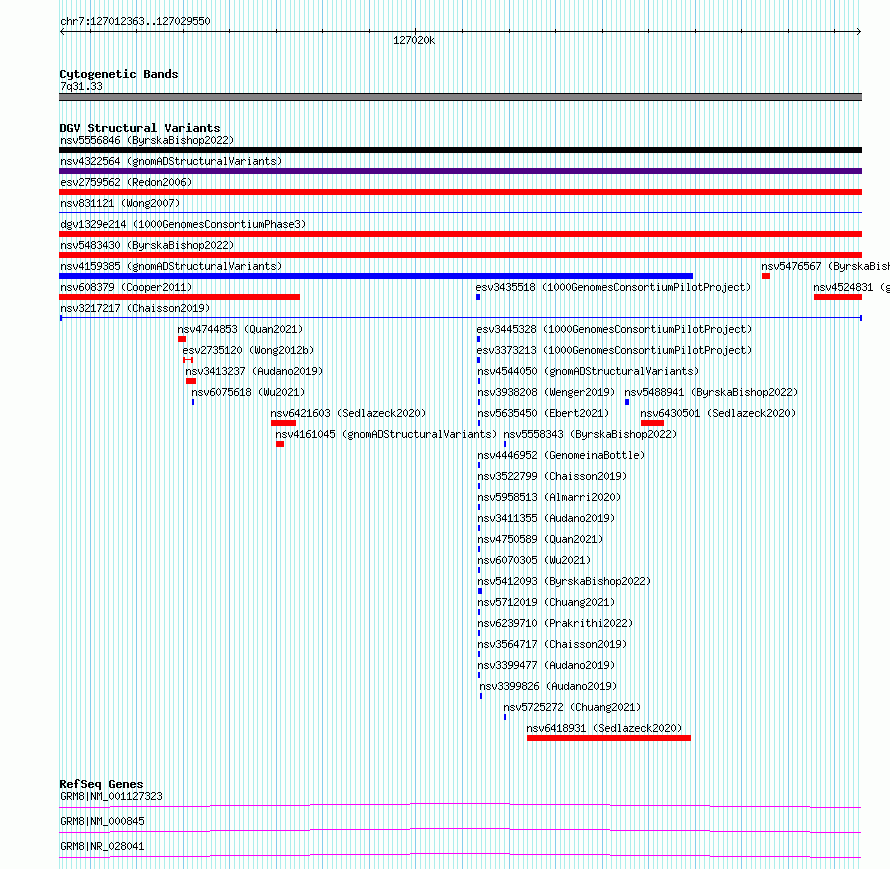Select the red nsv608379 variant bar
Viewport: 890px width, 869px height.
pyautogui.click(x=179, y=297)
